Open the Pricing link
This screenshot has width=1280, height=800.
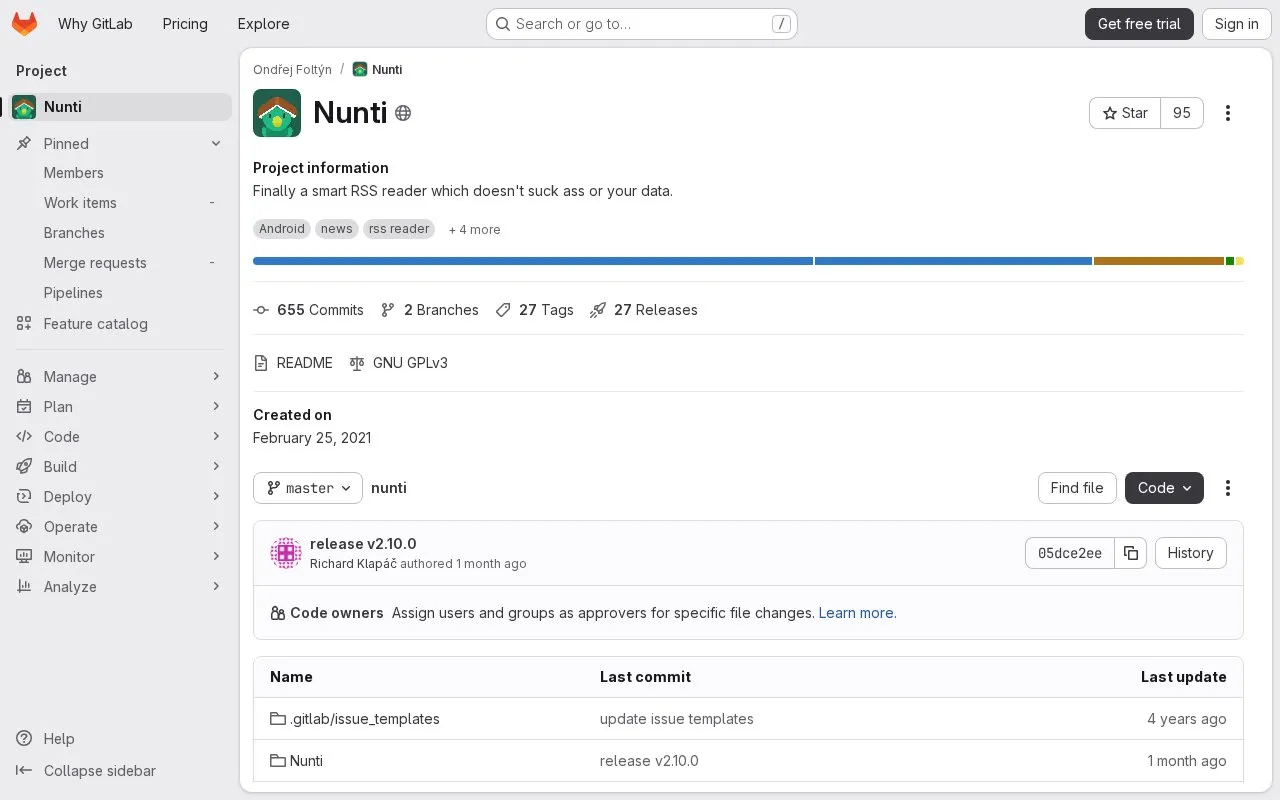coord(185,24)
